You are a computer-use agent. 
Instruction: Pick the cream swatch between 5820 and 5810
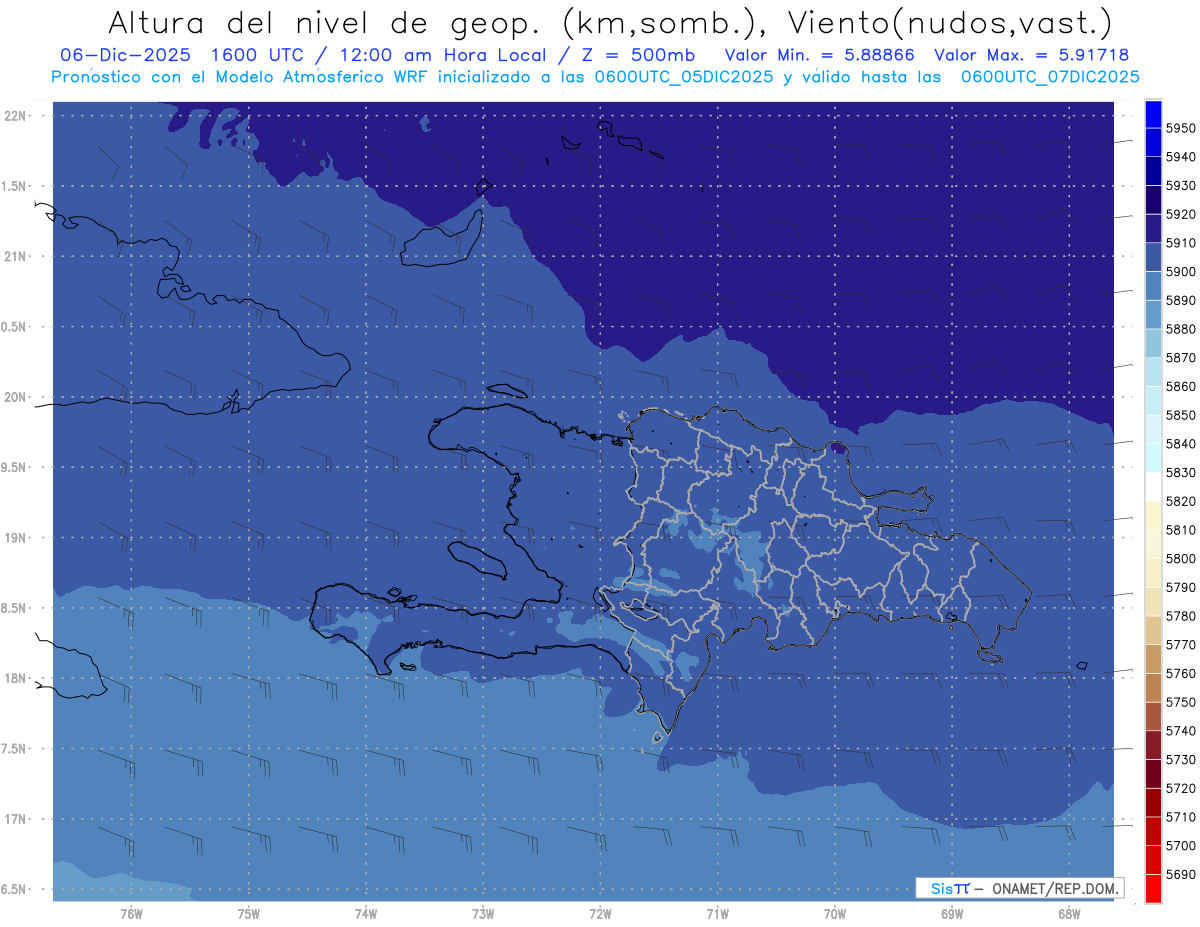coord(1153,515)
